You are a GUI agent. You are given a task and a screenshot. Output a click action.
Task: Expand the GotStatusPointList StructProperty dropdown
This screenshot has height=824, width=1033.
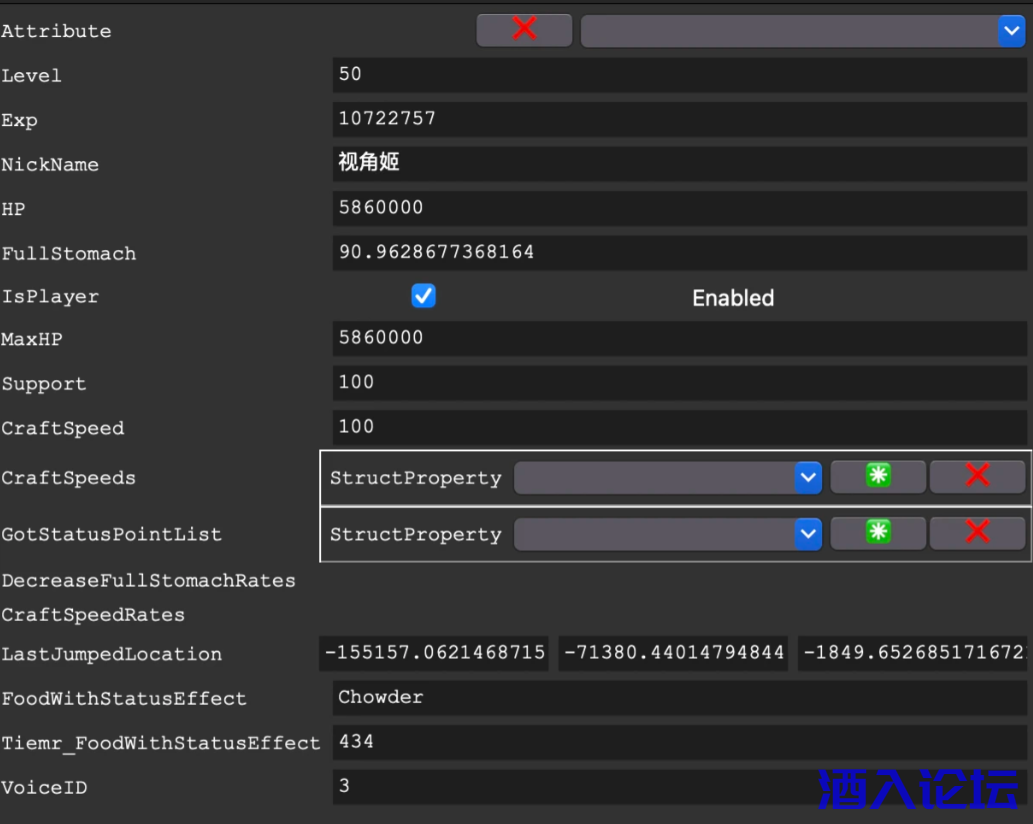click(x=667, y=534)
